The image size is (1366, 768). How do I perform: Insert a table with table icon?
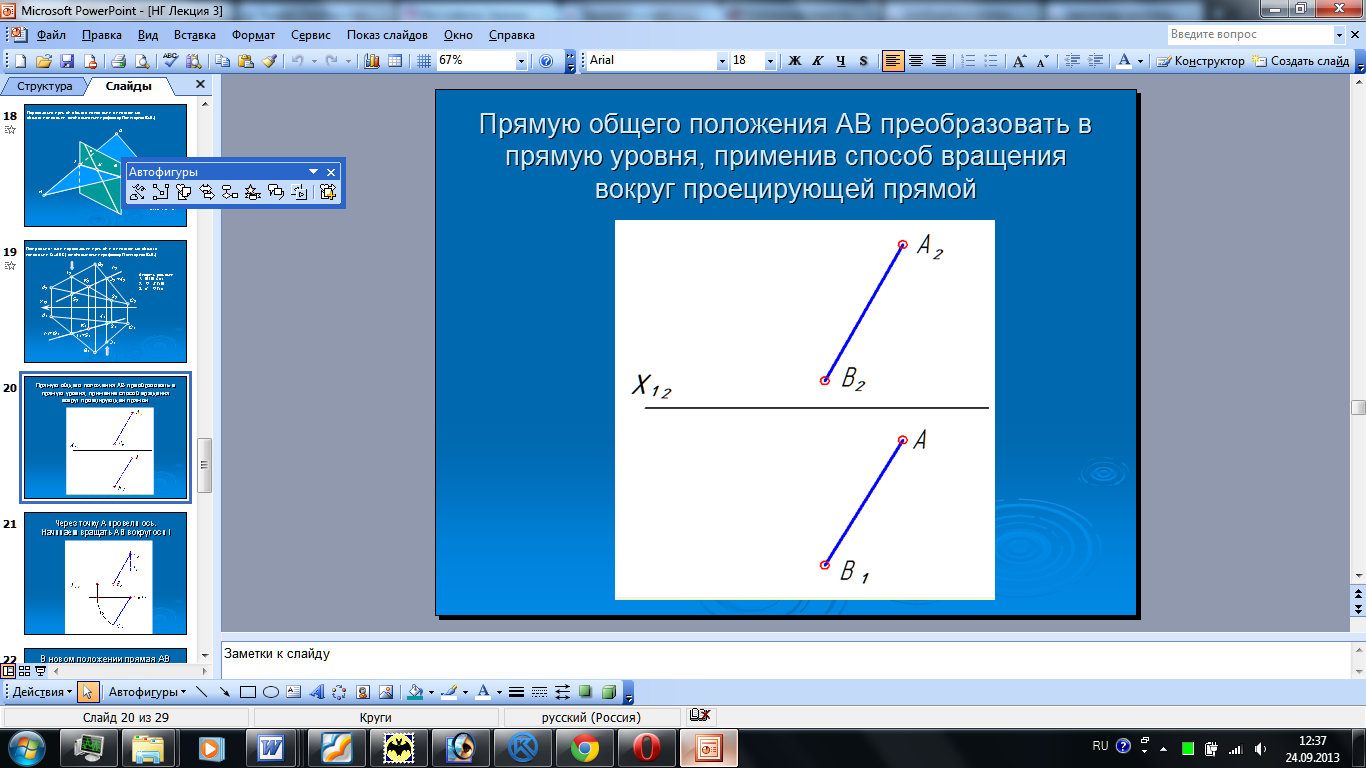click(x=395, y=61)
